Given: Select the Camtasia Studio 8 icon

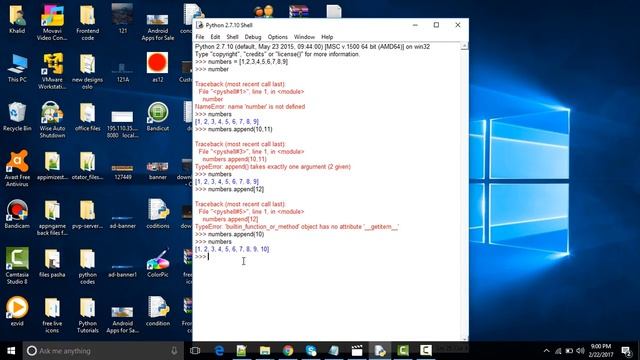Looking at the screenshot, I should pos(17,265).
